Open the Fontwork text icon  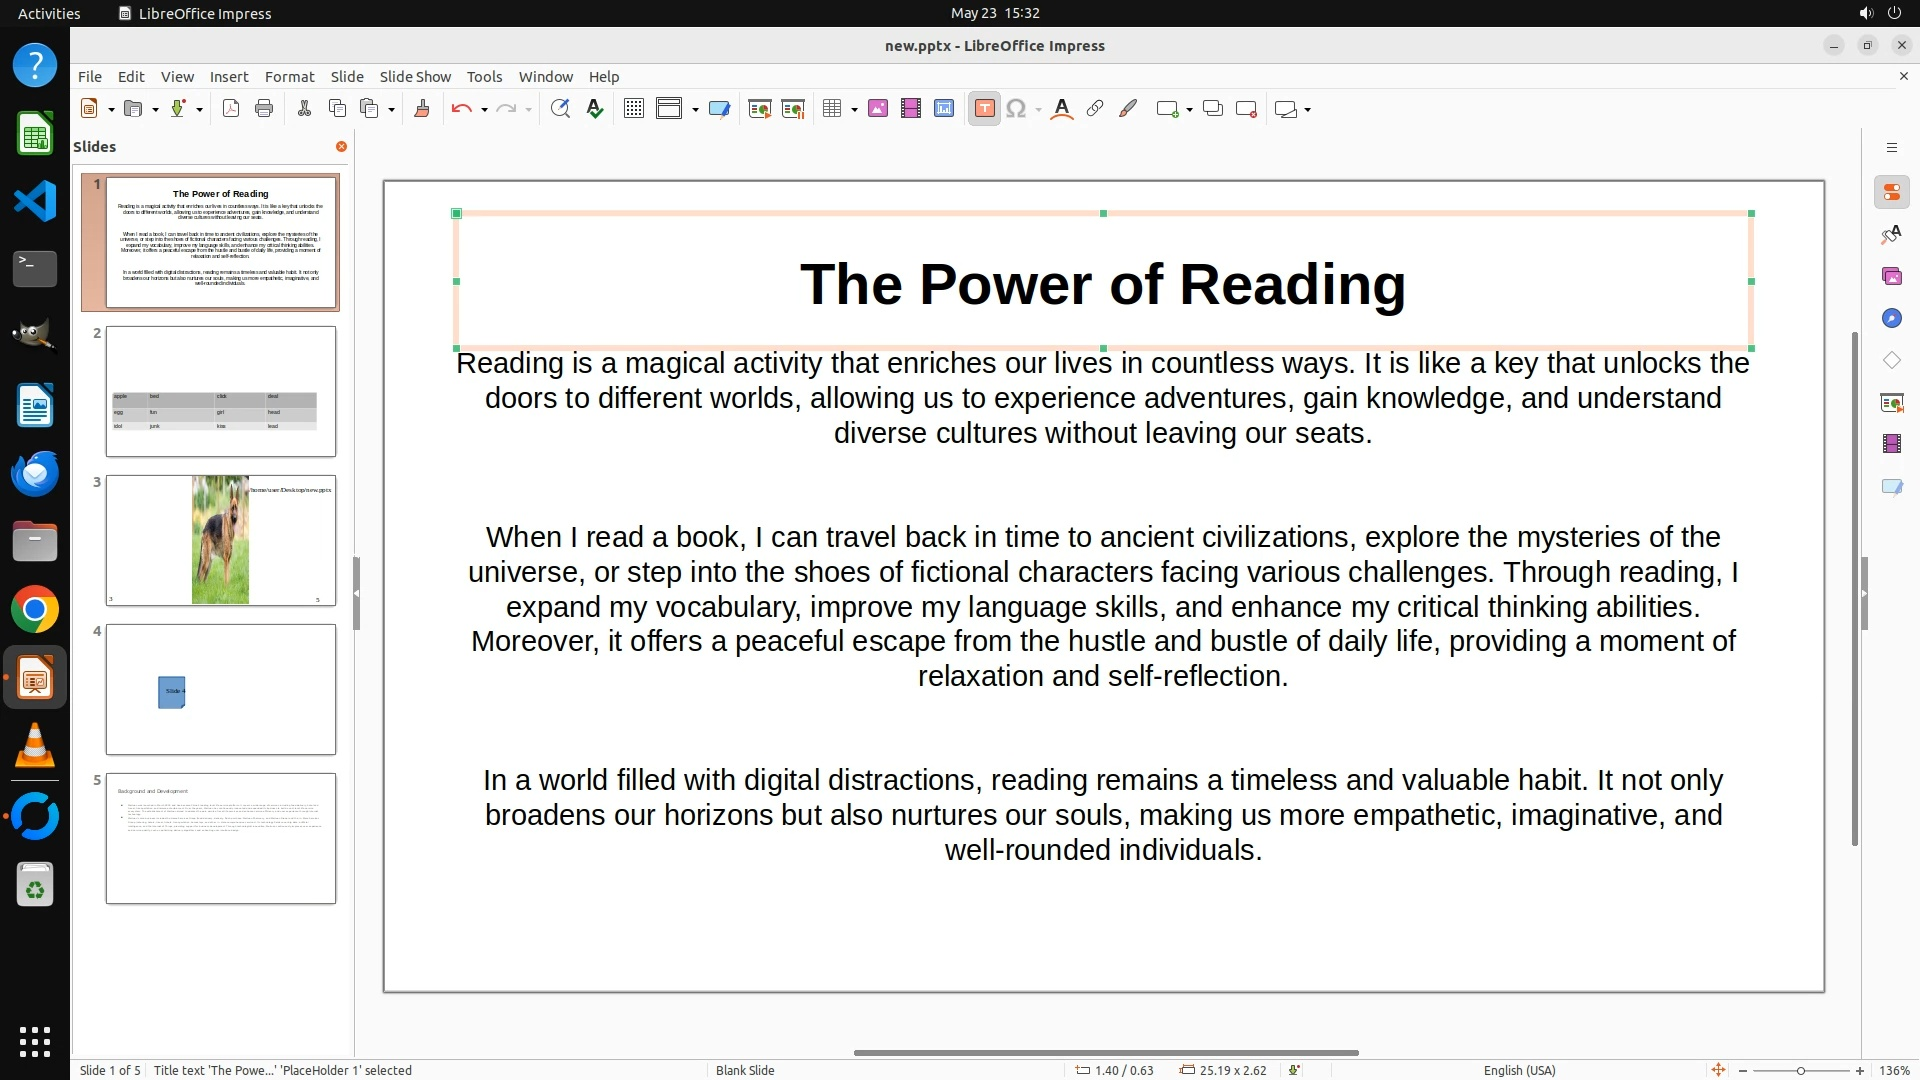tap(1062, 109)
